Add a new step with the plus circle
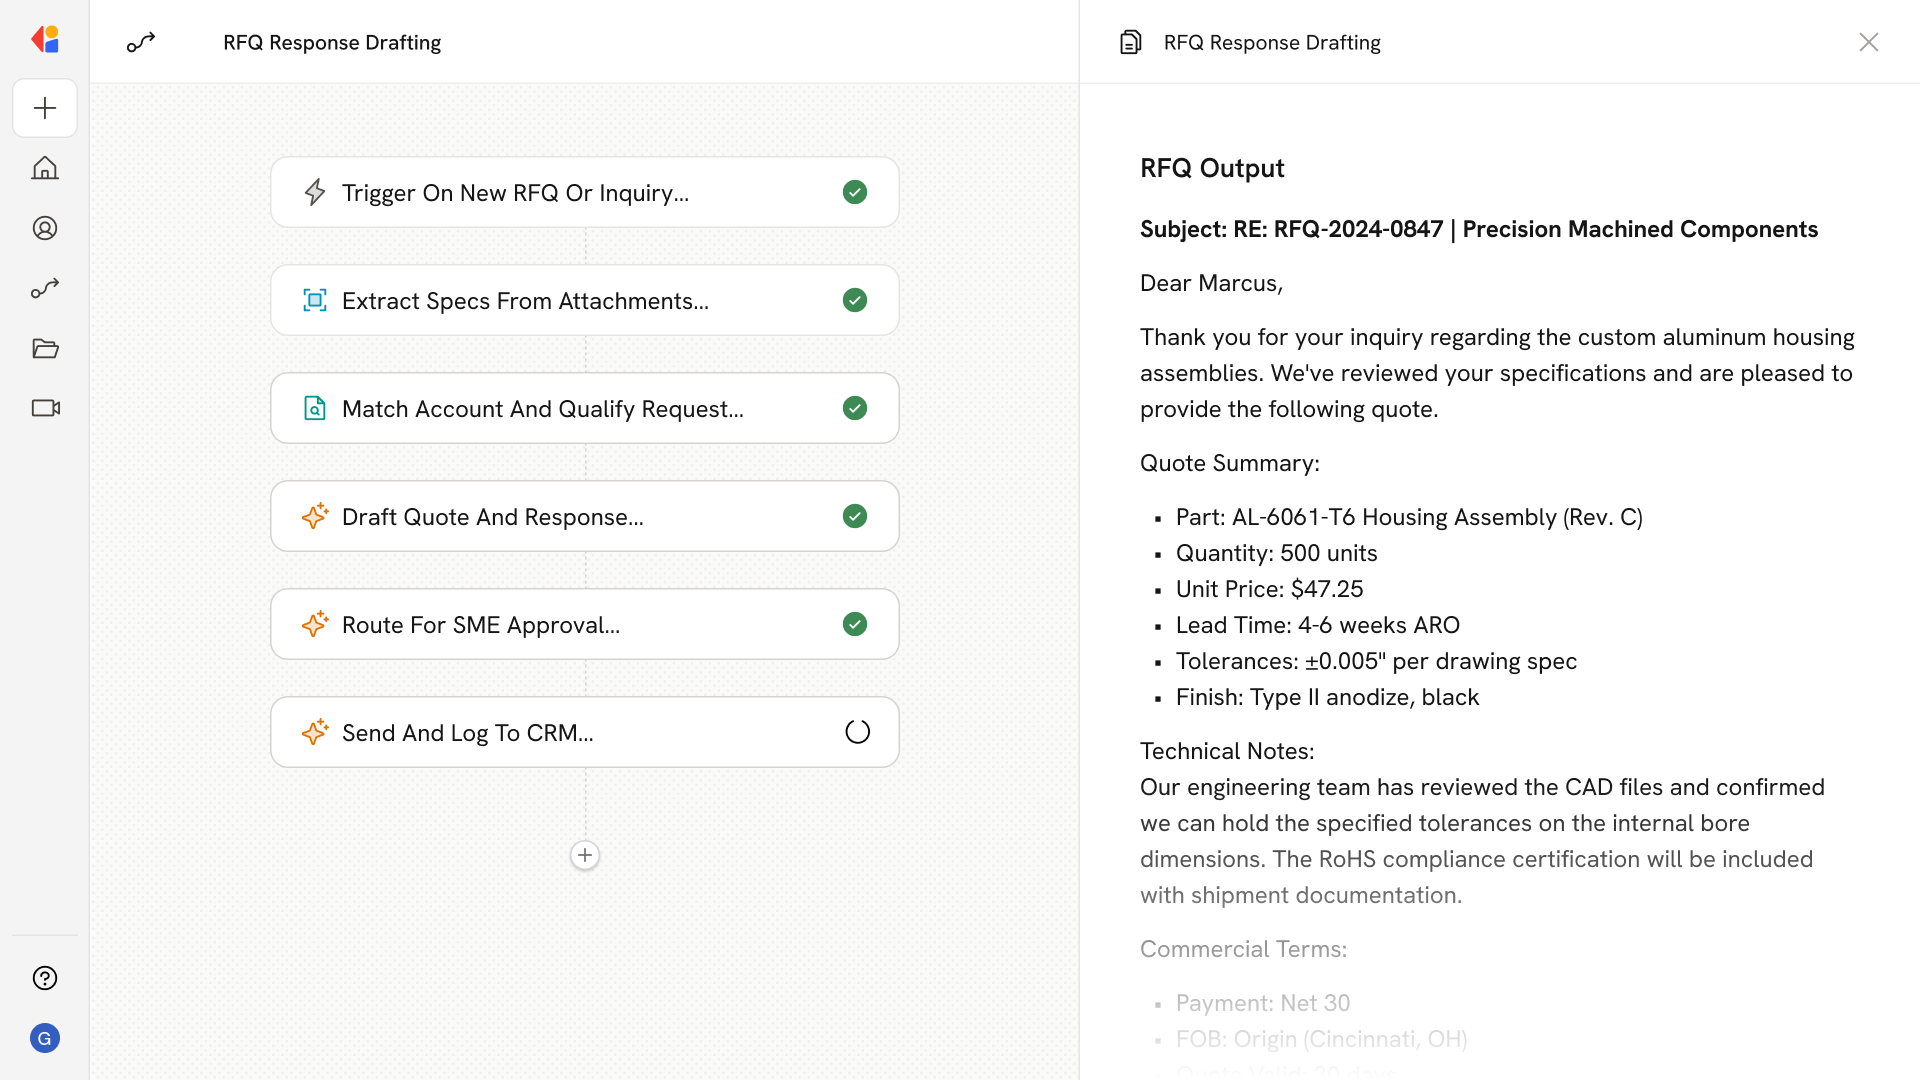Image resolution: width=1920 pixels, height=1080 pixels. (x=585, y=855)
